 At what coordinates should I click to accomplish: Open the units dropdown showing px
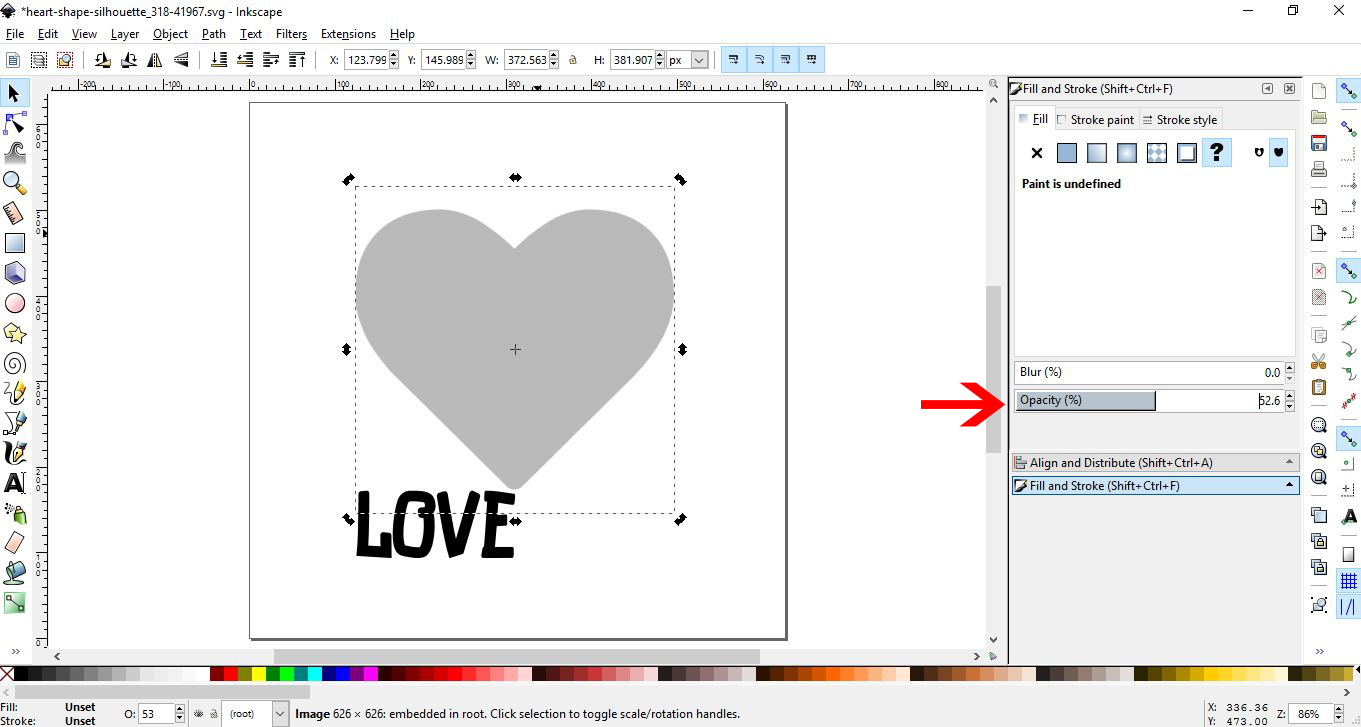pos(686,59)
